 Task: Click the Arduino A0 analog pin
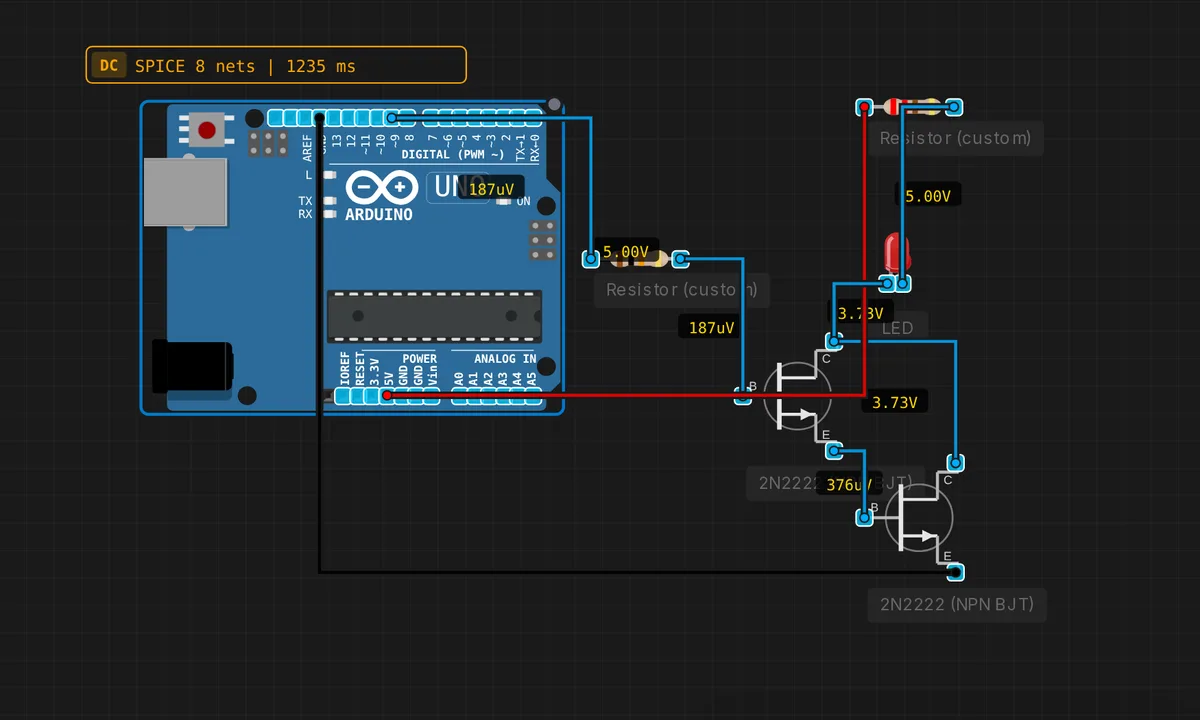tap(459, 396)
